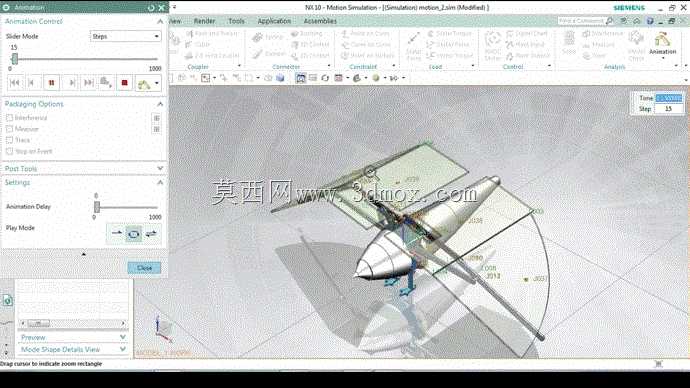Image resolution: width=690 pixels, height=388 pixels.
Task: Click the yellow sphere icon in the top border bar
Action: (376, 78)
